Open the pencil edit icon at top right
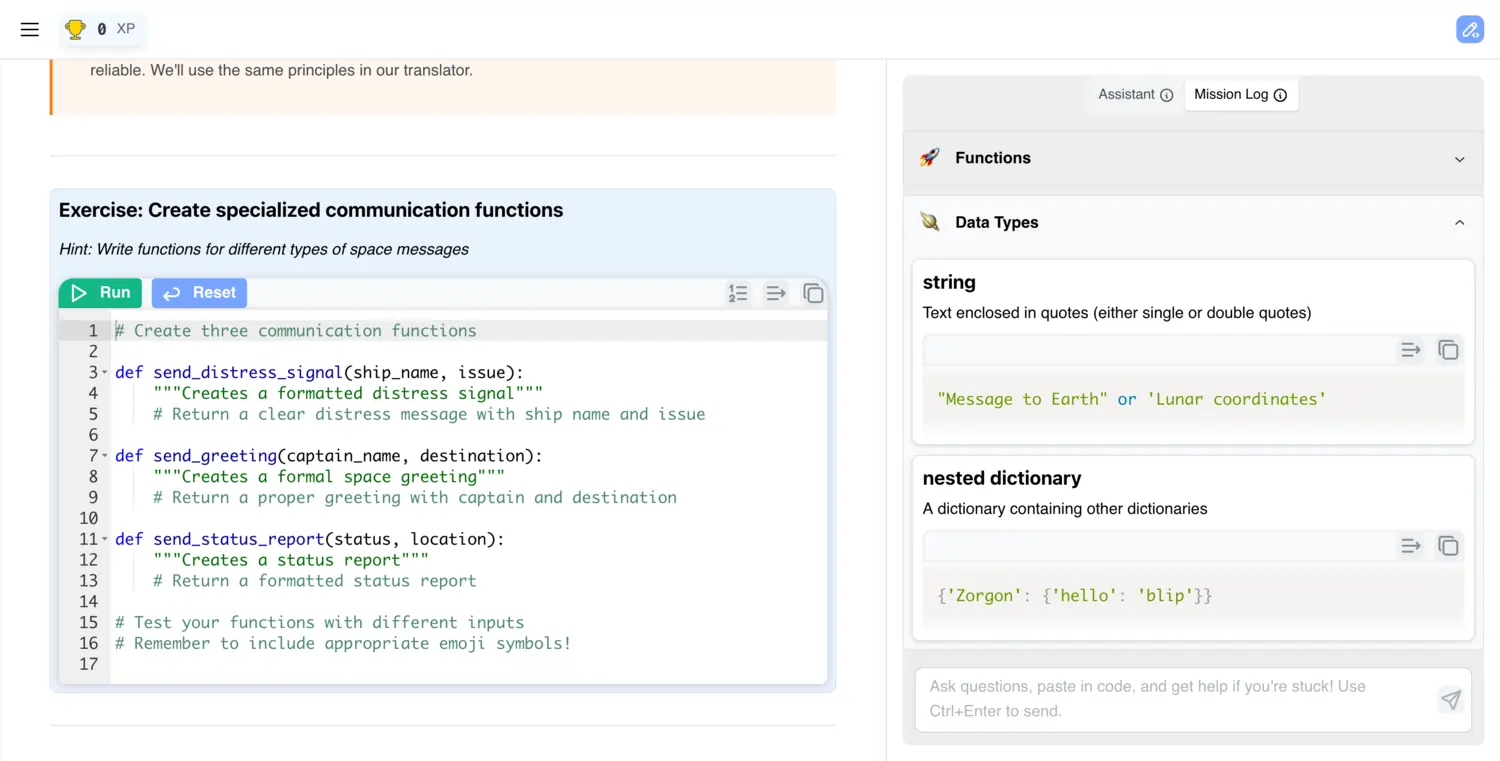 1470,29
